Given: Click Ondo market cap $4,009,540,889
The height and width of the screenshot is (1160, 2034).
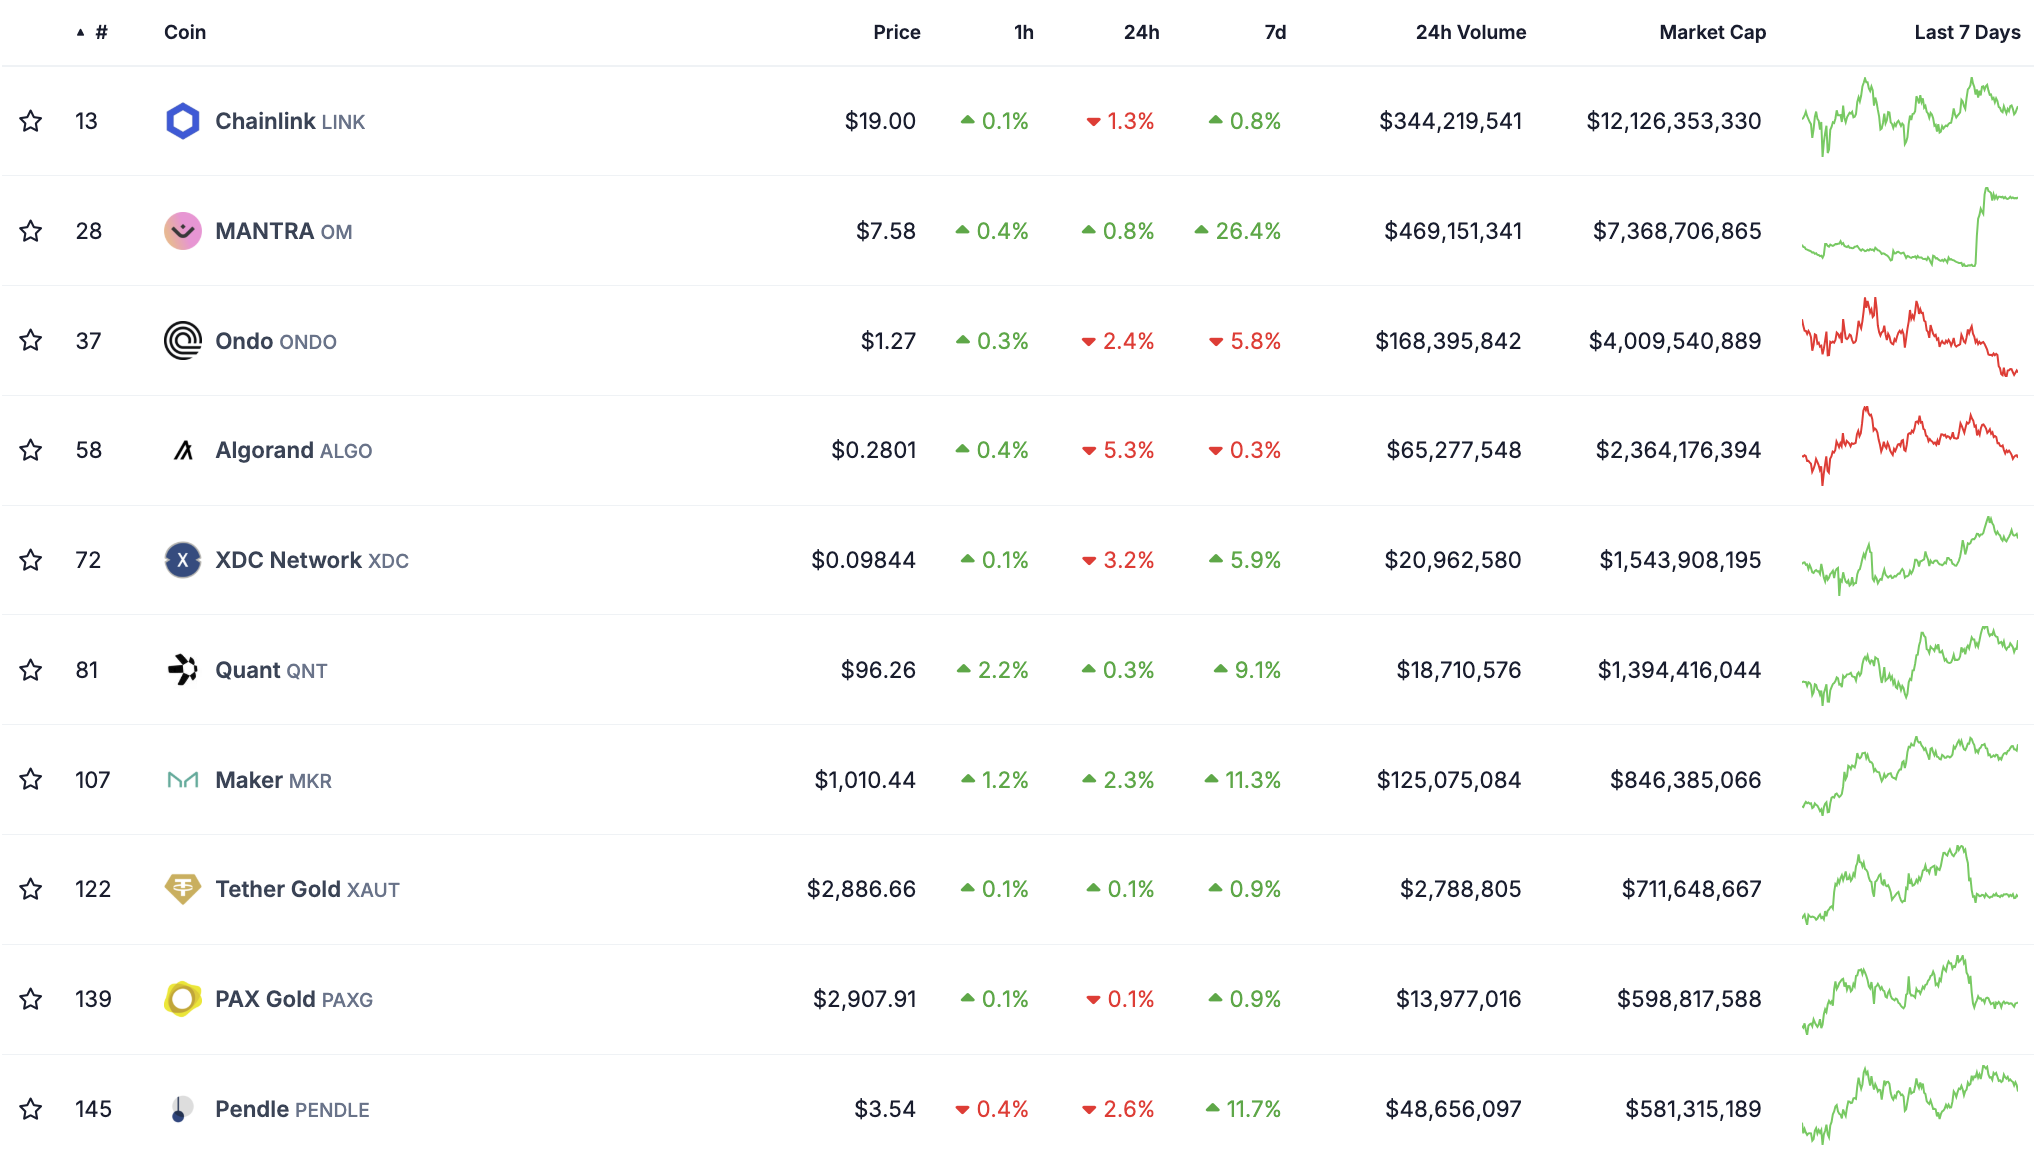Looking at the screenshot, I should click(1675, 341).
